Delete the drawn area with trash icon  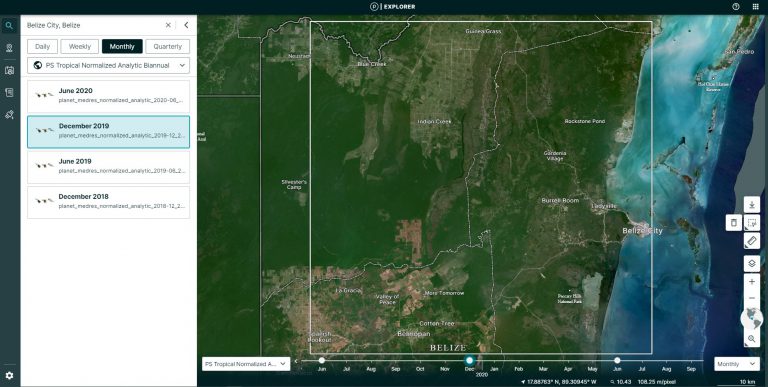[733, 223]
